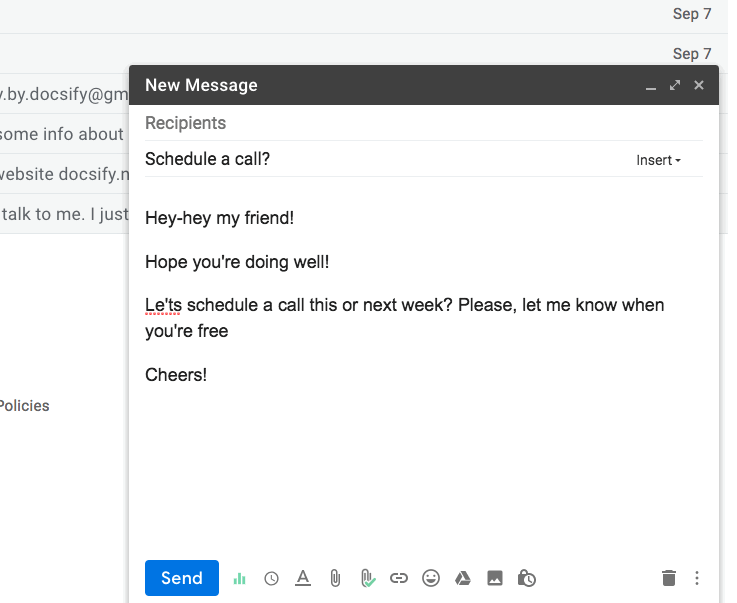The width and height of the screenshot is (737, 603).
Task: Close the New Message window
Action: pyautogui.click(x=699, y=86)
